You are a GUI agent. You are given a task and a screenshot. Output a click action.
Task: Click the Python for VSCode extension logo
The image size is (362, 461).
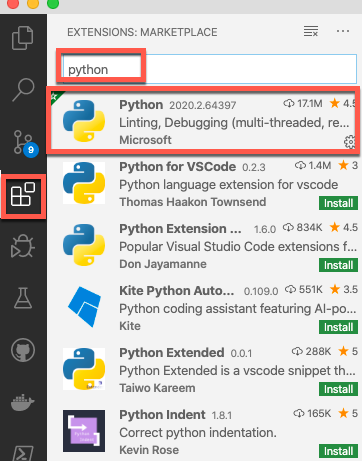(84, 183)
